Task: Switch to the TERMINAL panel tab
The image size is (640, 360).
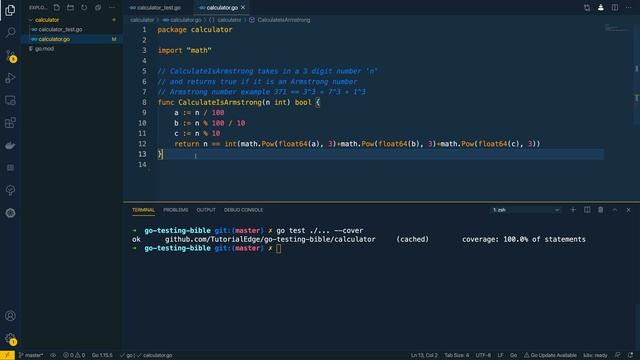Action: pos(143,210)
